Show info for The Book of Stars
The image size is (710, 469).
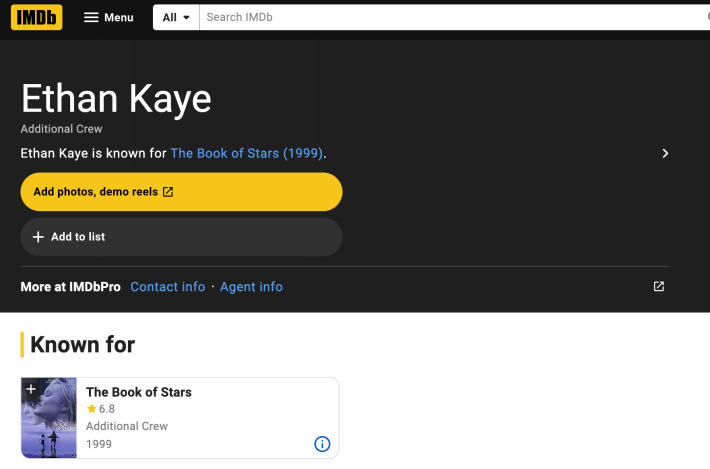click(322, 444)
